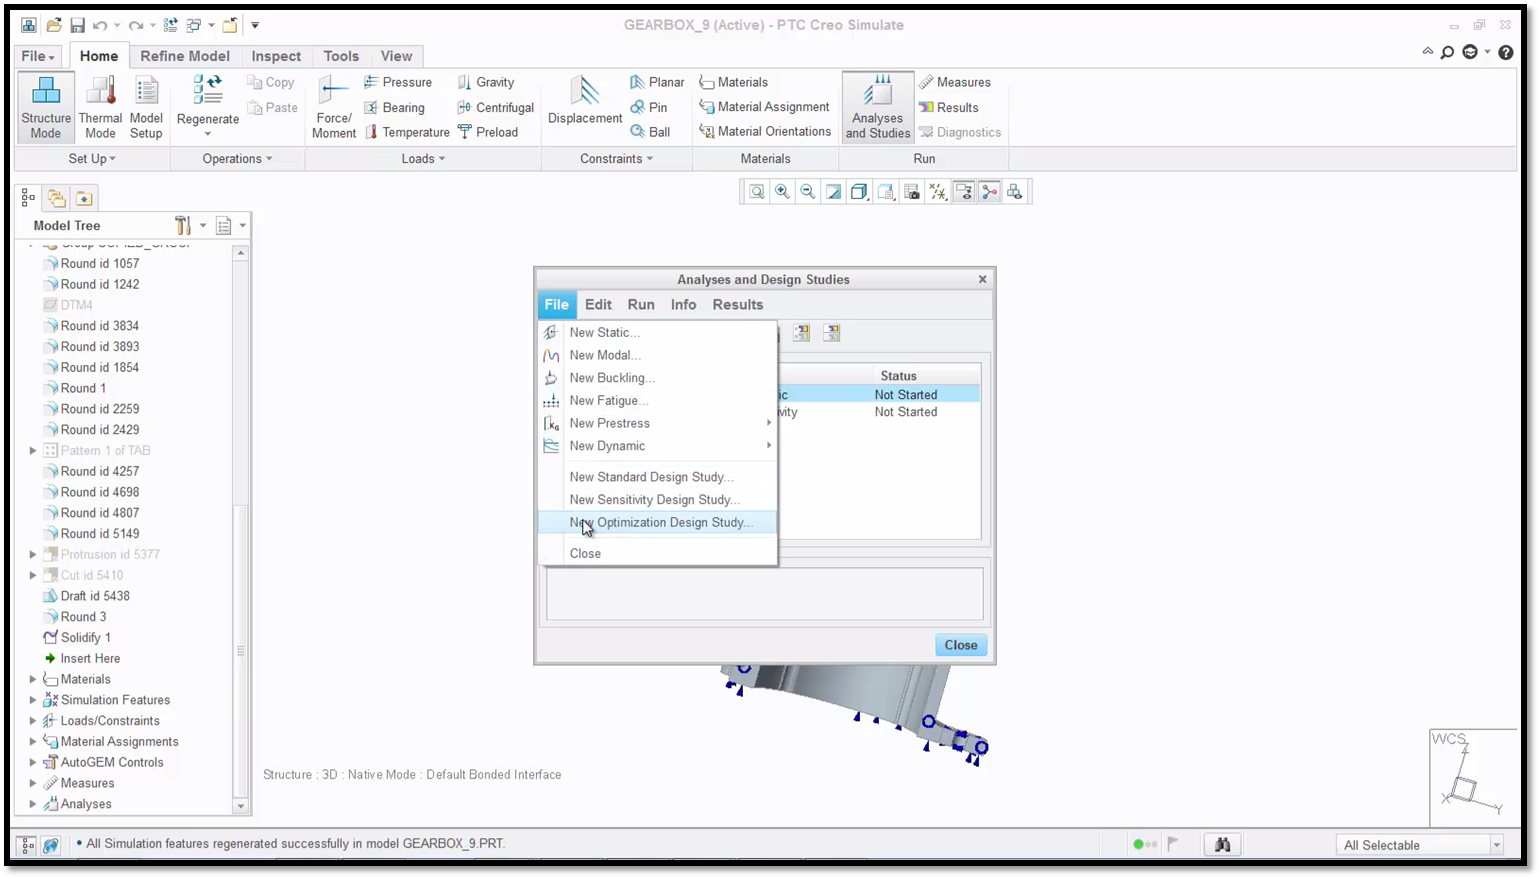1540x879 pixels.
Task: Switch to the Favorites navigator tab
Action: (84, 198)
